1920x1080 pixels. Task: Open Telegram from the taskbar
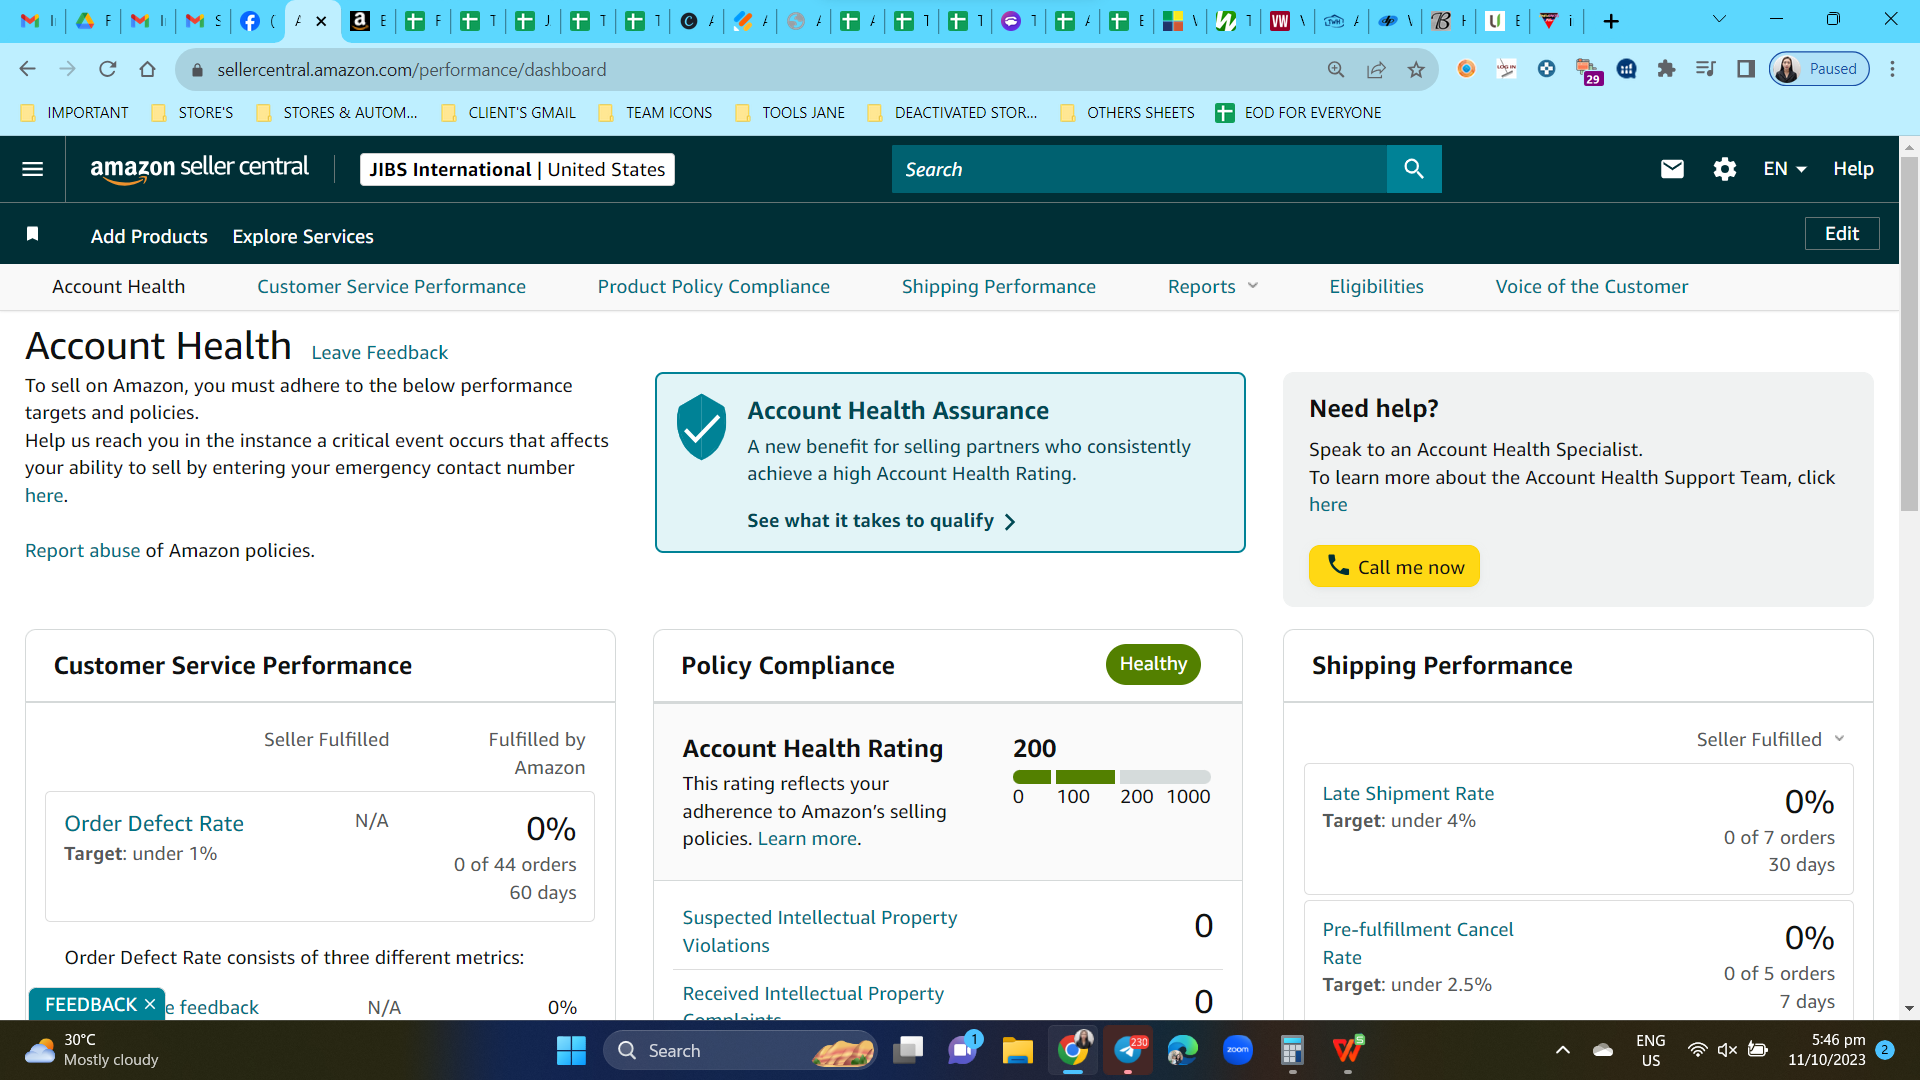(x=1128, y=1050)
